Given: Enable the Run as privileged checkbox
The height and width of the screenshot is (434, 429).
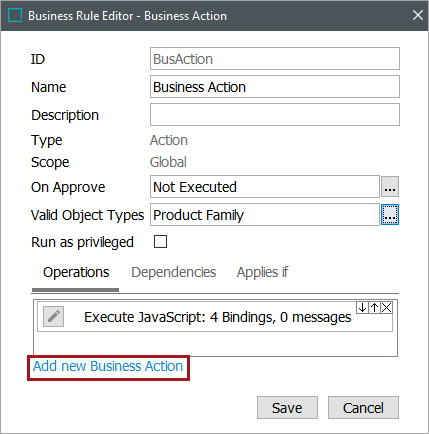Looking at the screenshot, I should [160, 242].
